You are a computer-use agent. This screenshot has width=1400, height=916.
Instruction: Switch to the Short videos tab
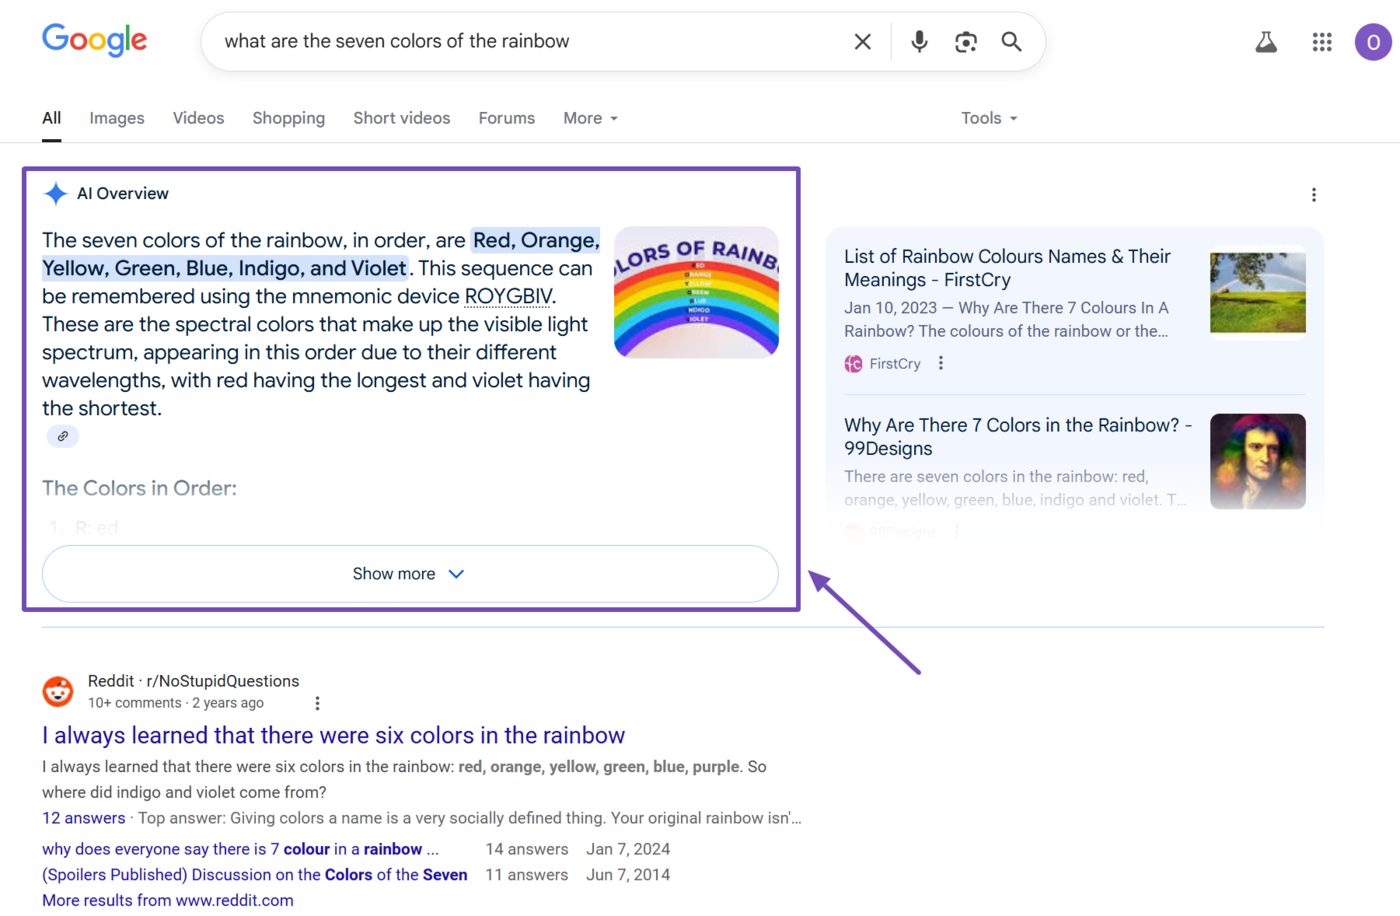[402, 118]
